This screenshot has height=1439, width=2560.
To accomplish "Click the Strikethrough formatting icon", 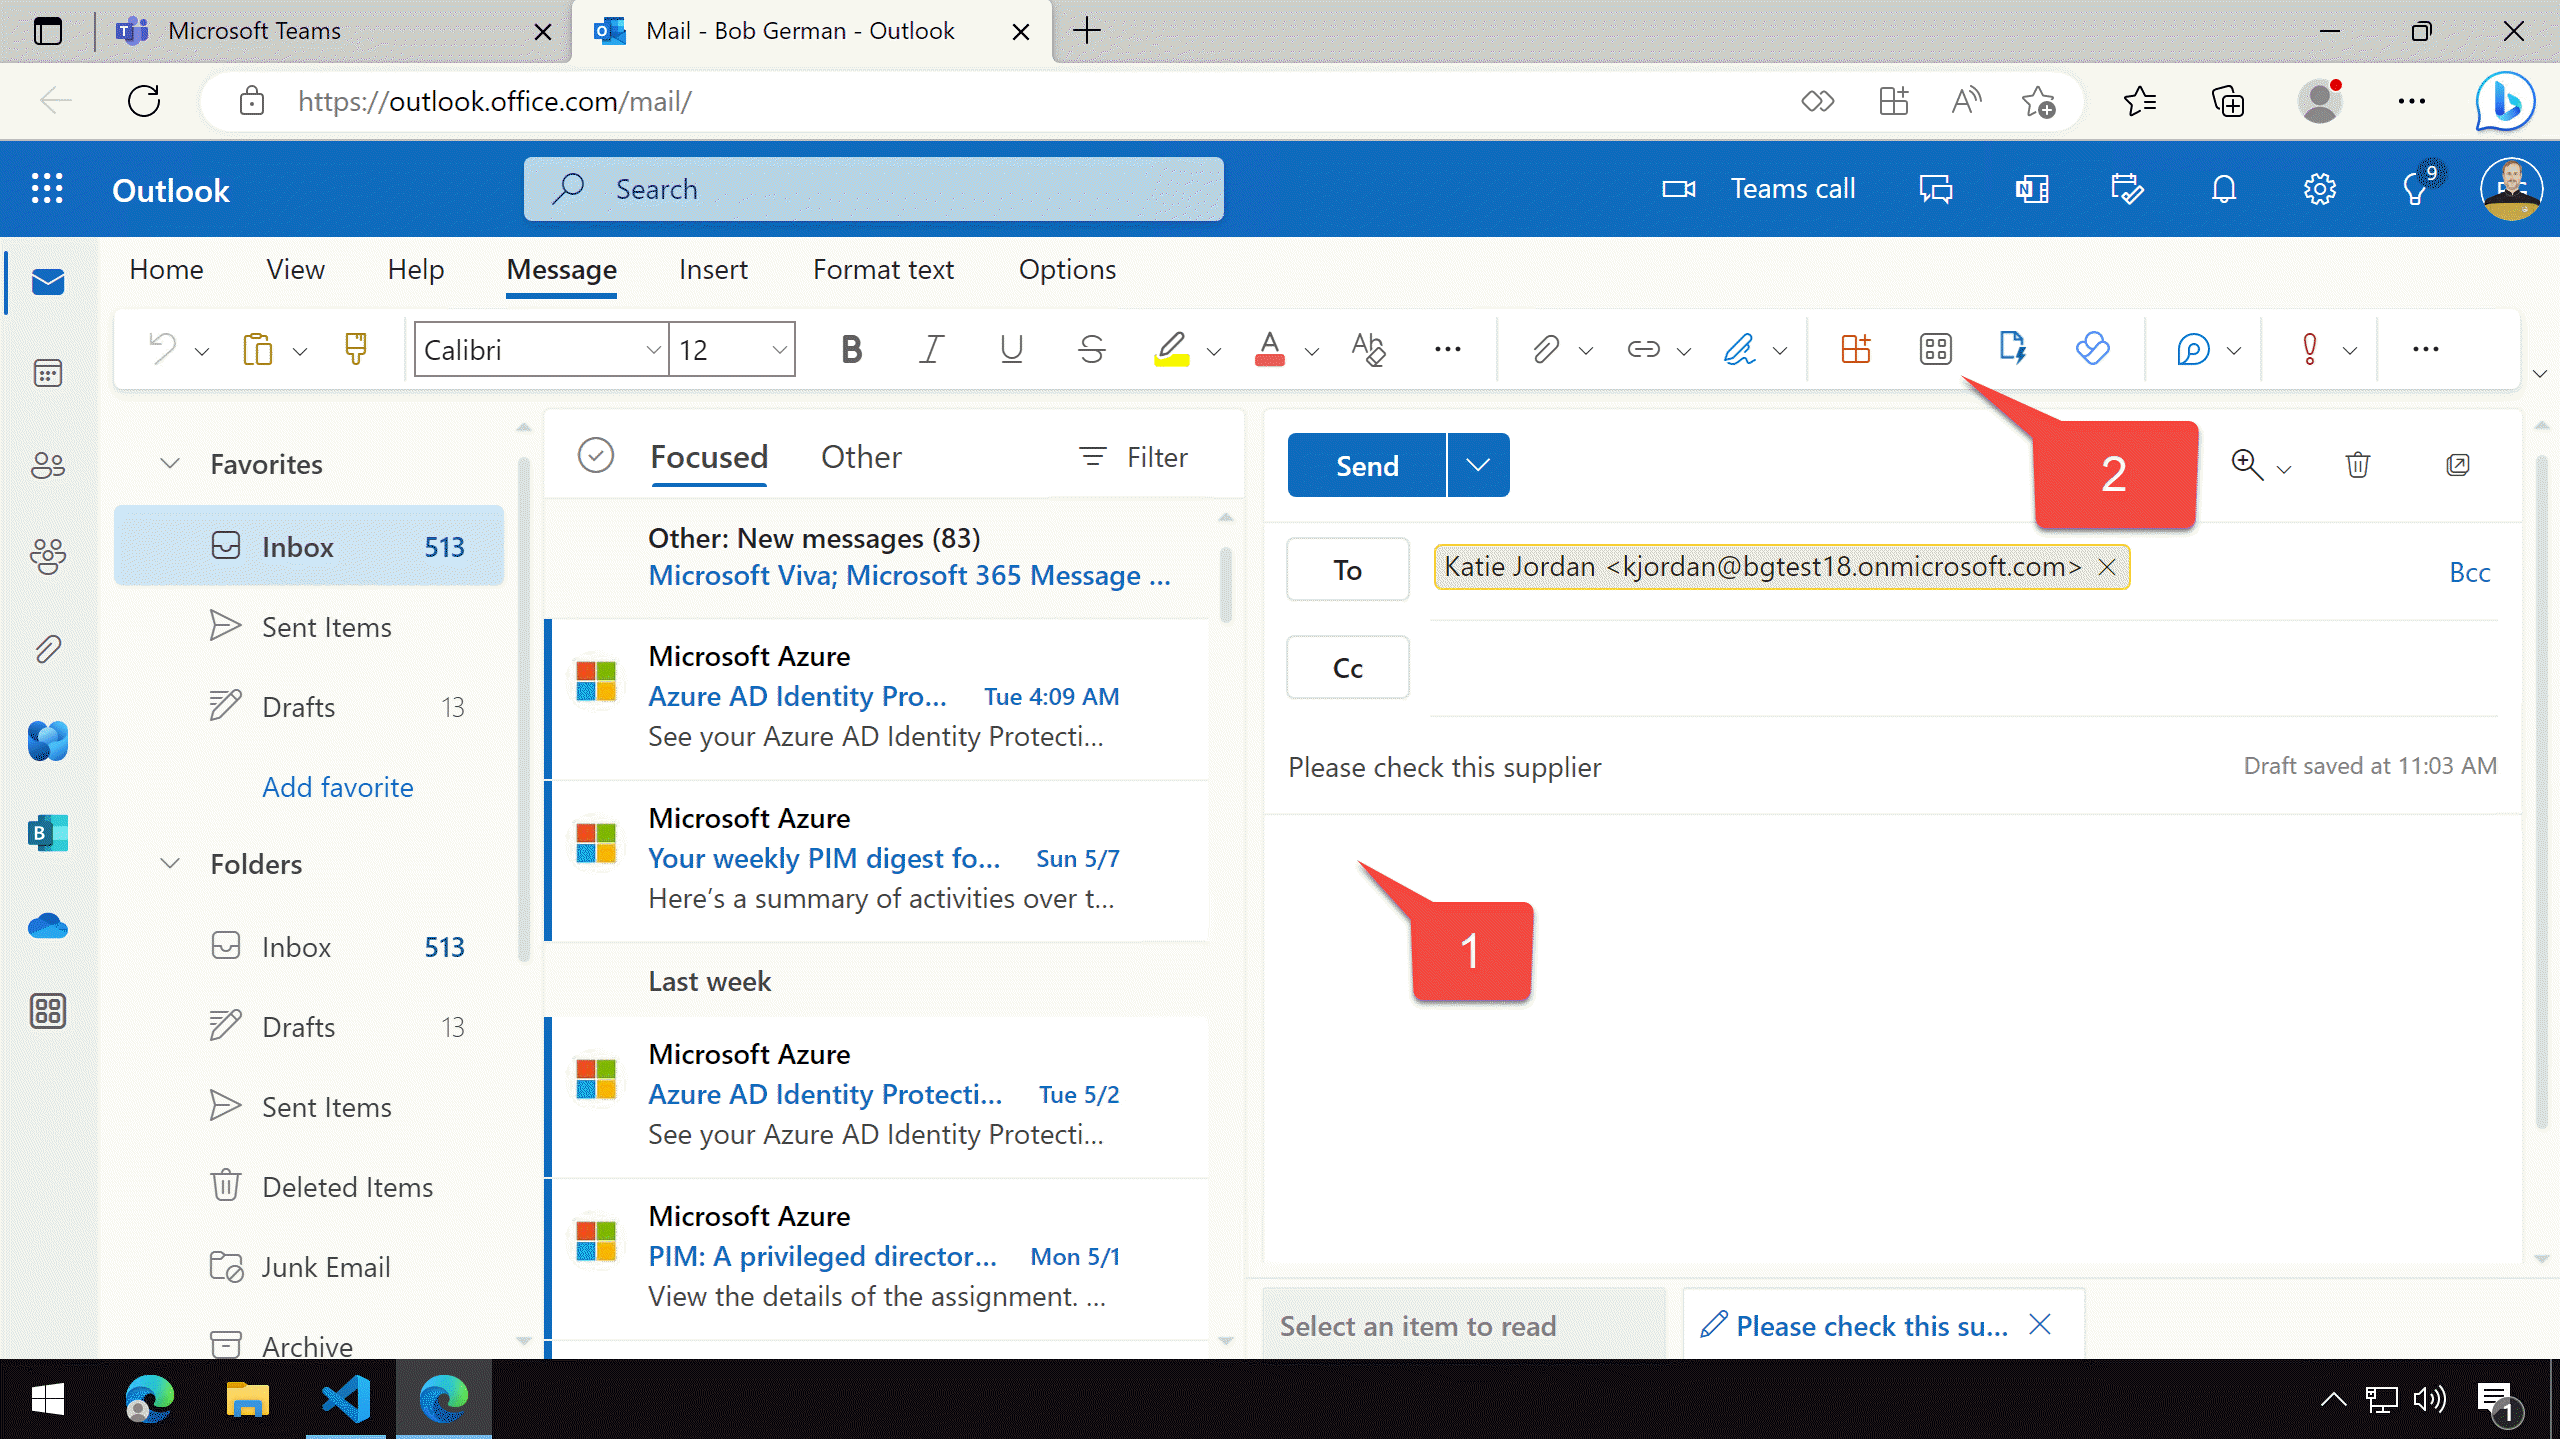I will tap(1091, 349).
